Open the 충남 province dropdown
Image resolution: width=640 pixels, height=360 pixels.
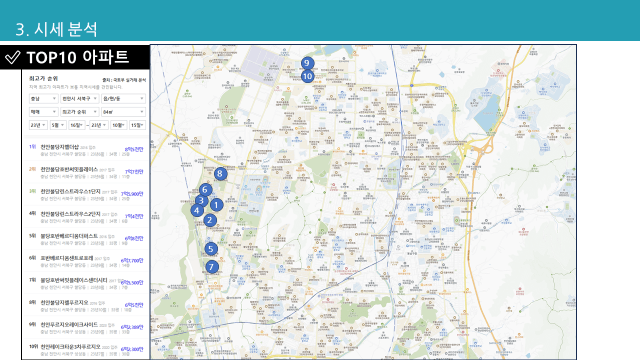(43, 99)
